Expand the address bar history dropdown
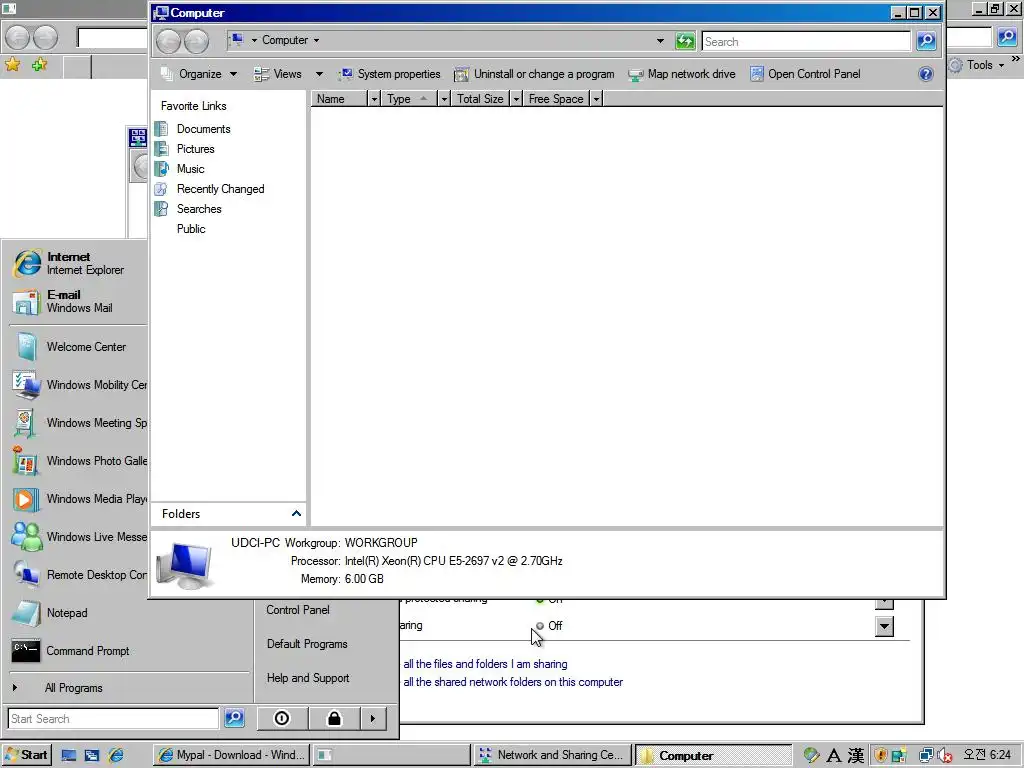The image size is (1024, 768). click(660, 40)
